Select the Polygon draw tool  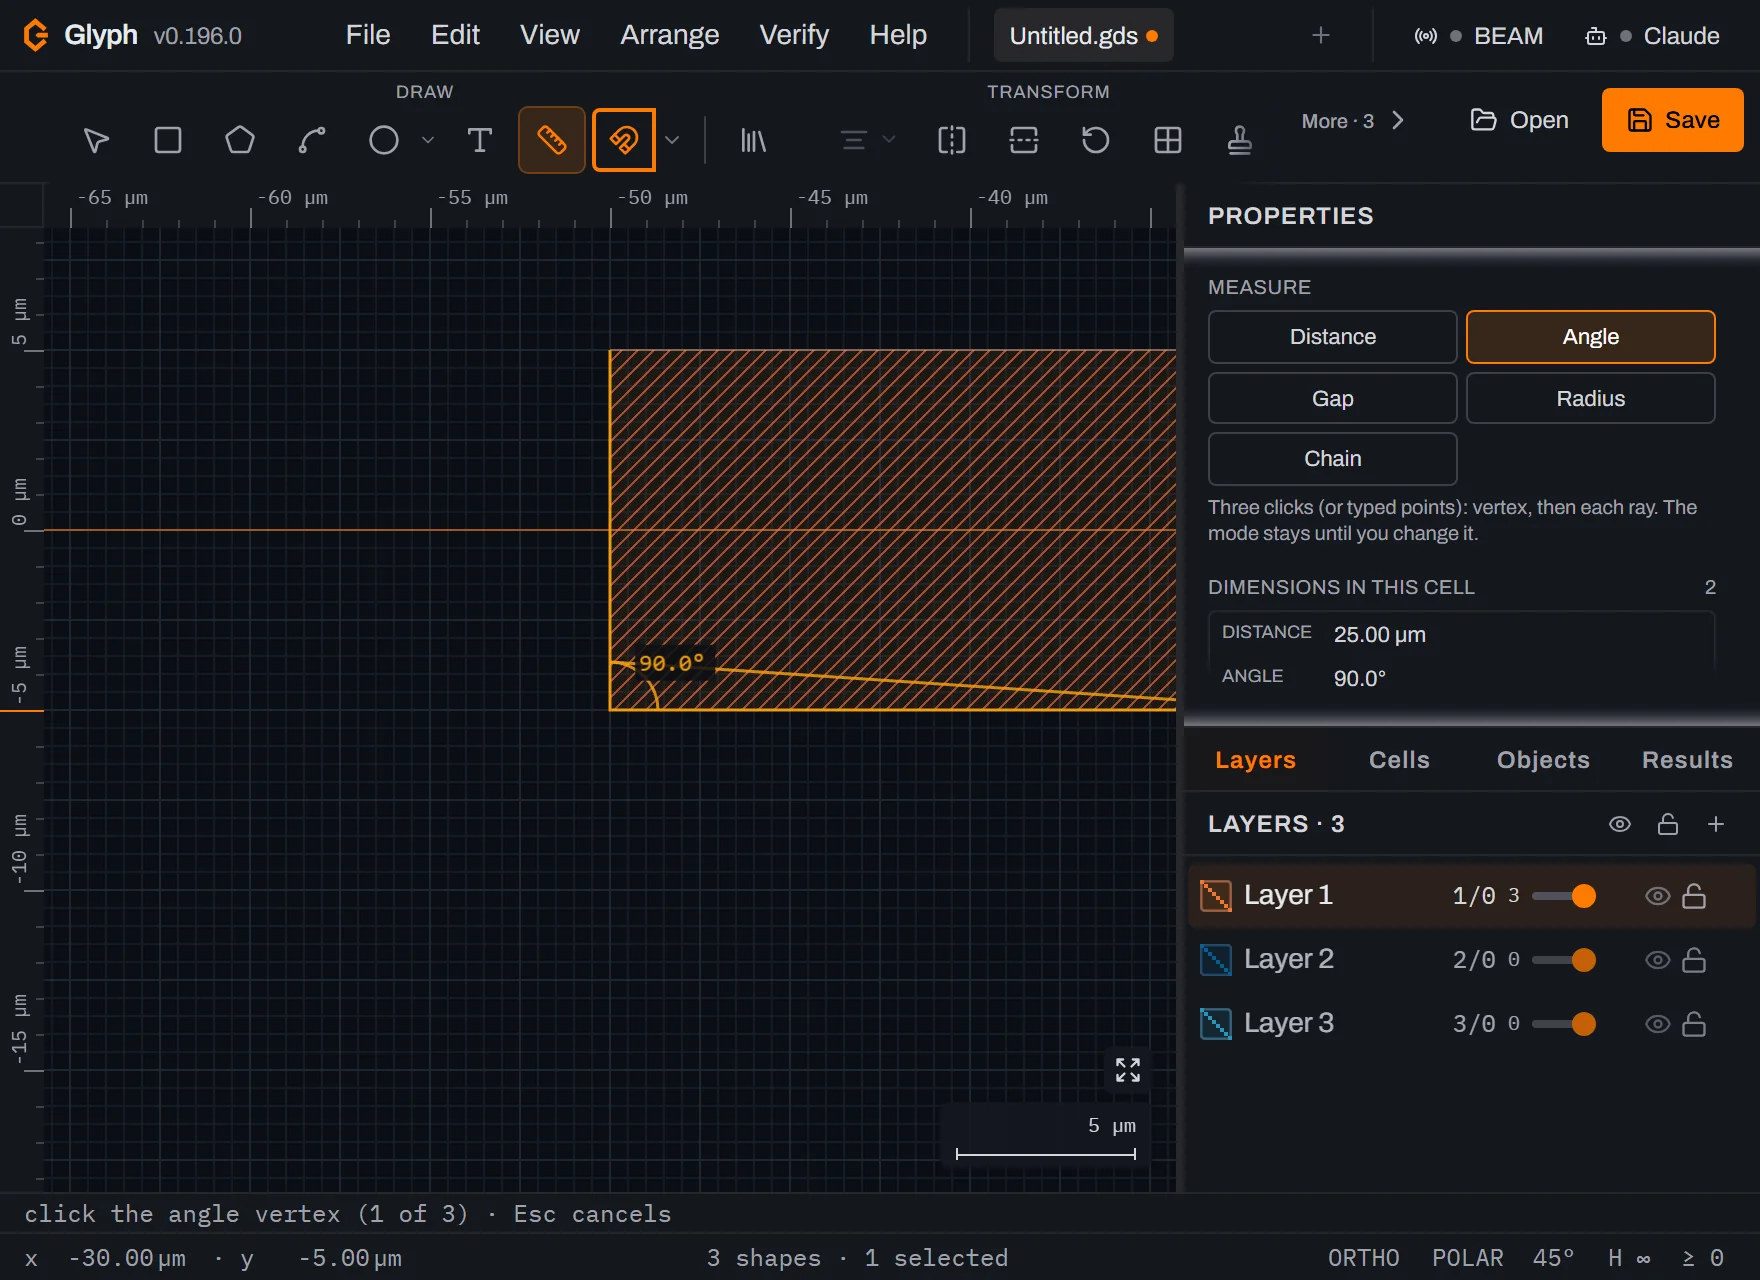click(x=240, y=140)
